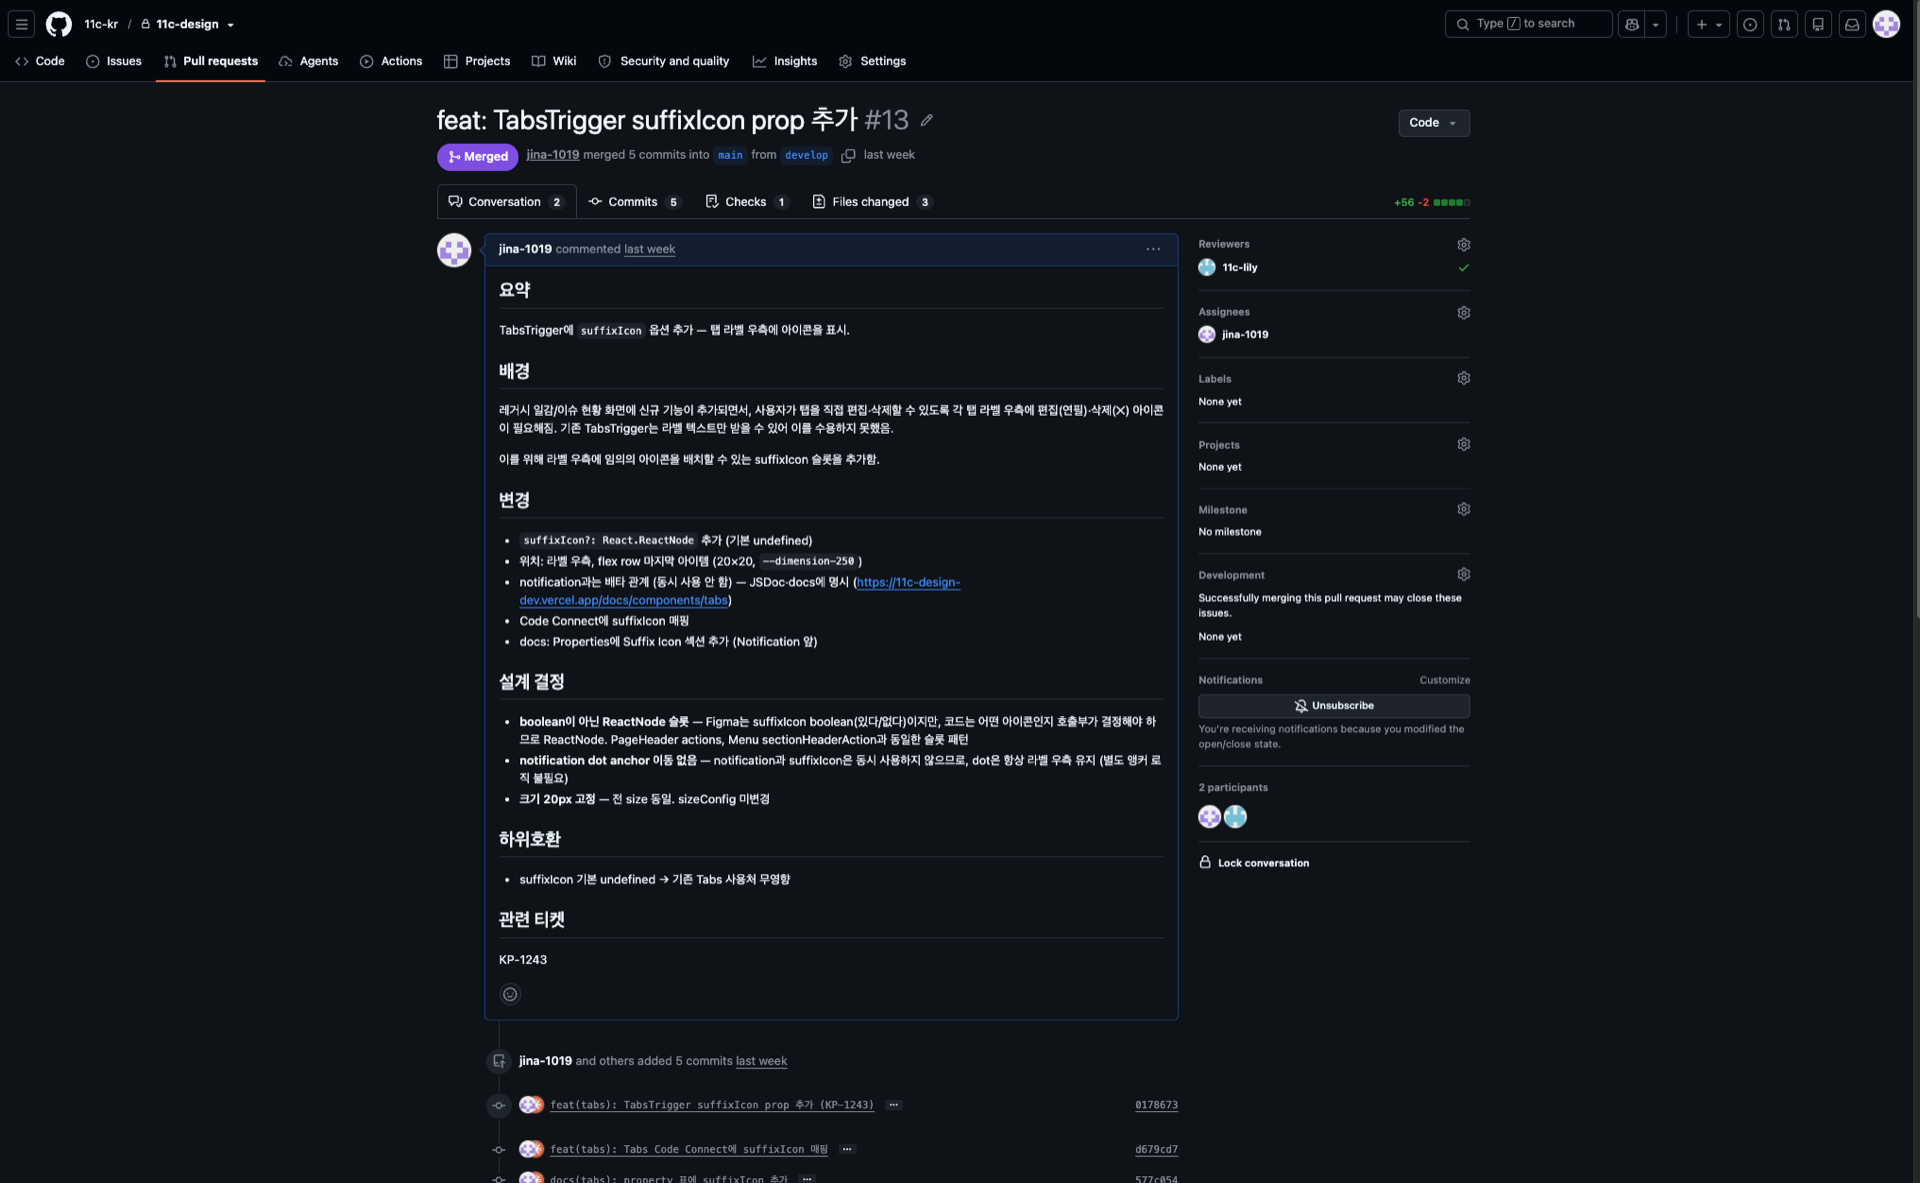The width and height of the screenshot is (1920, 1183).
Task: Switch to the Commits tab
Action: pos(634,202)
